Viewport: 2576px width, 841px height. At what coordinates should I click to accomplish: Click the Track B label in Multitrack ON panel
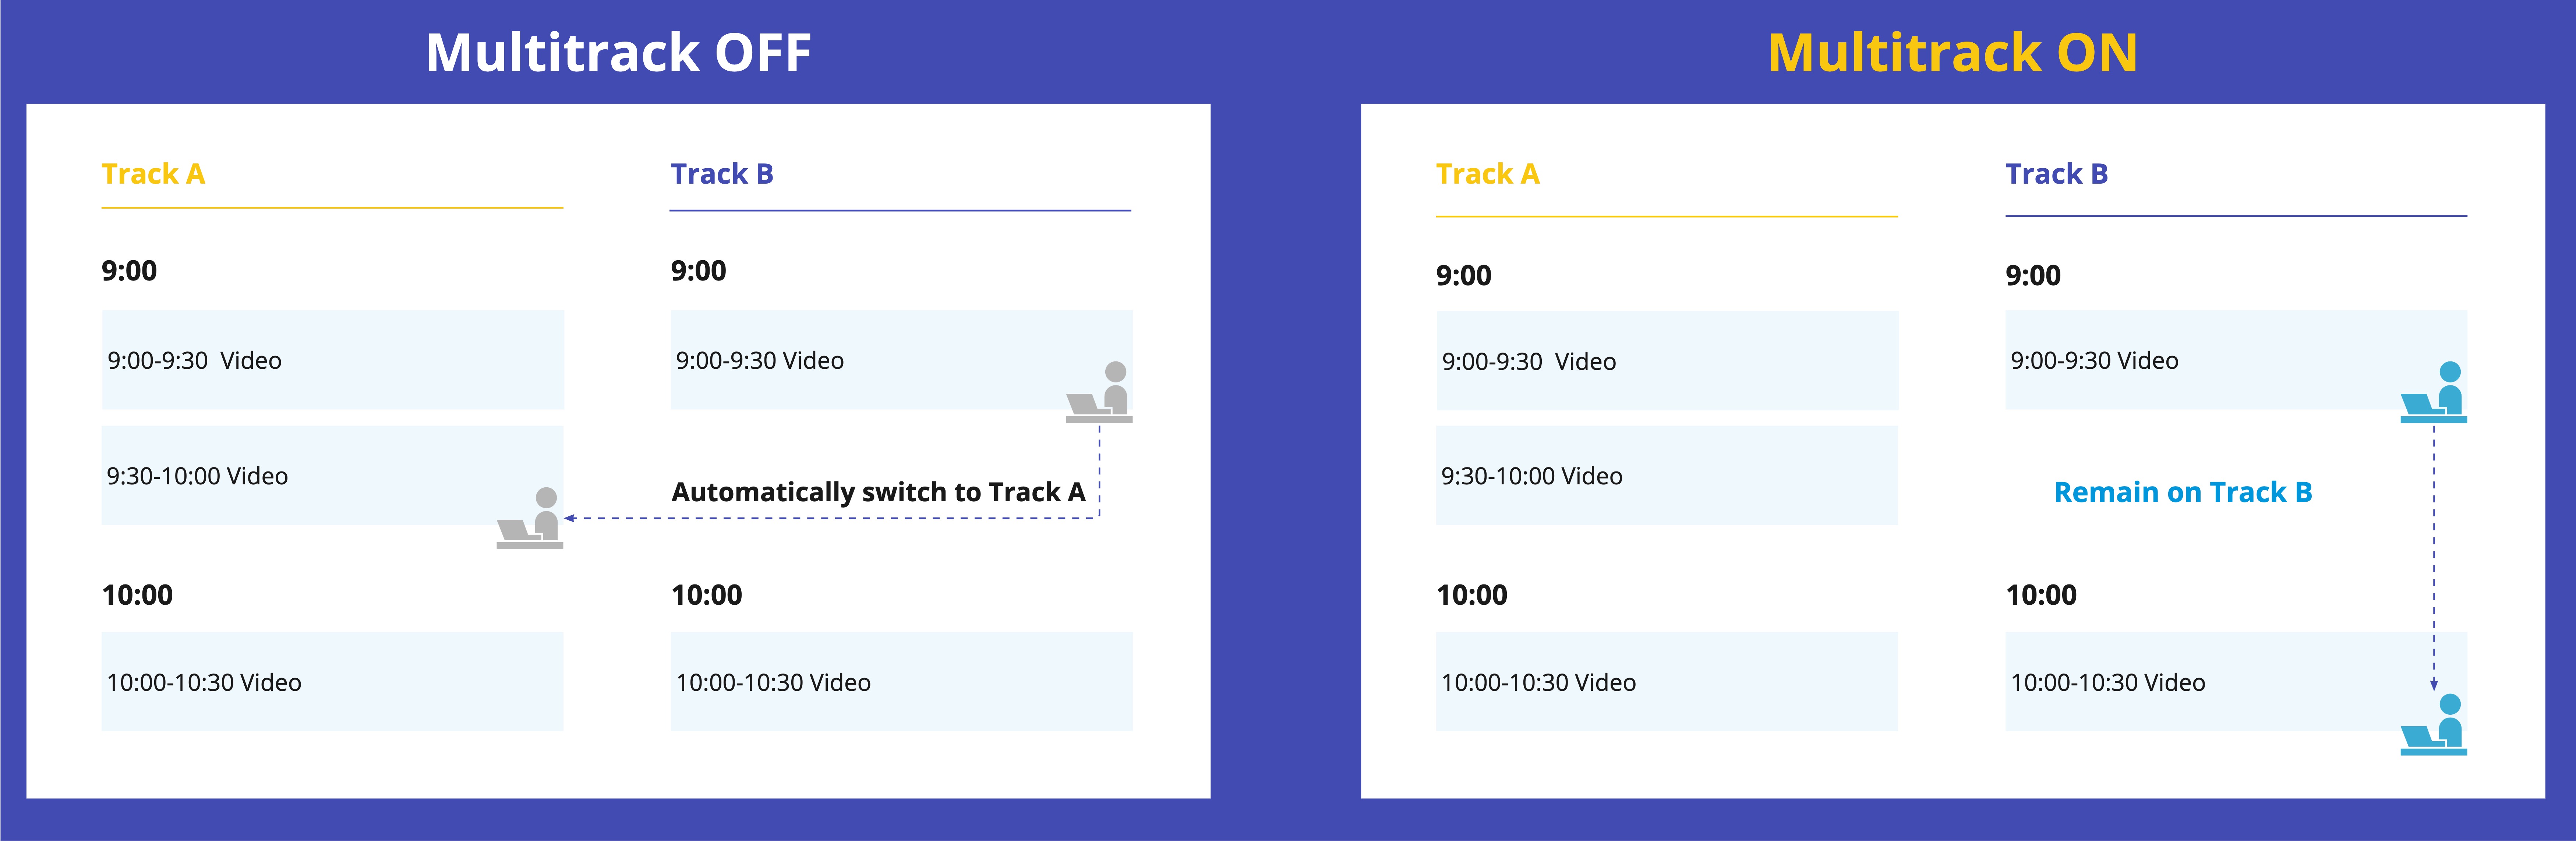[x=2057, y=174]
